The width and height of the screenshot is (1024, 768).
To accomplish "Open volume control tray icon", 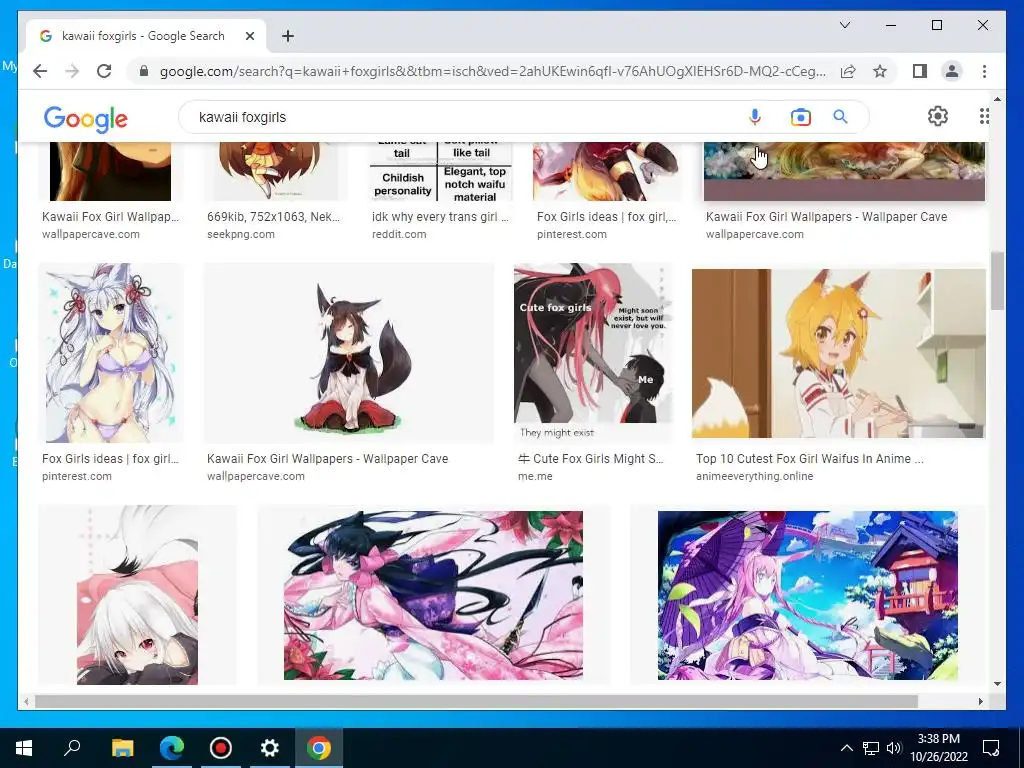I will coord(894,748).
